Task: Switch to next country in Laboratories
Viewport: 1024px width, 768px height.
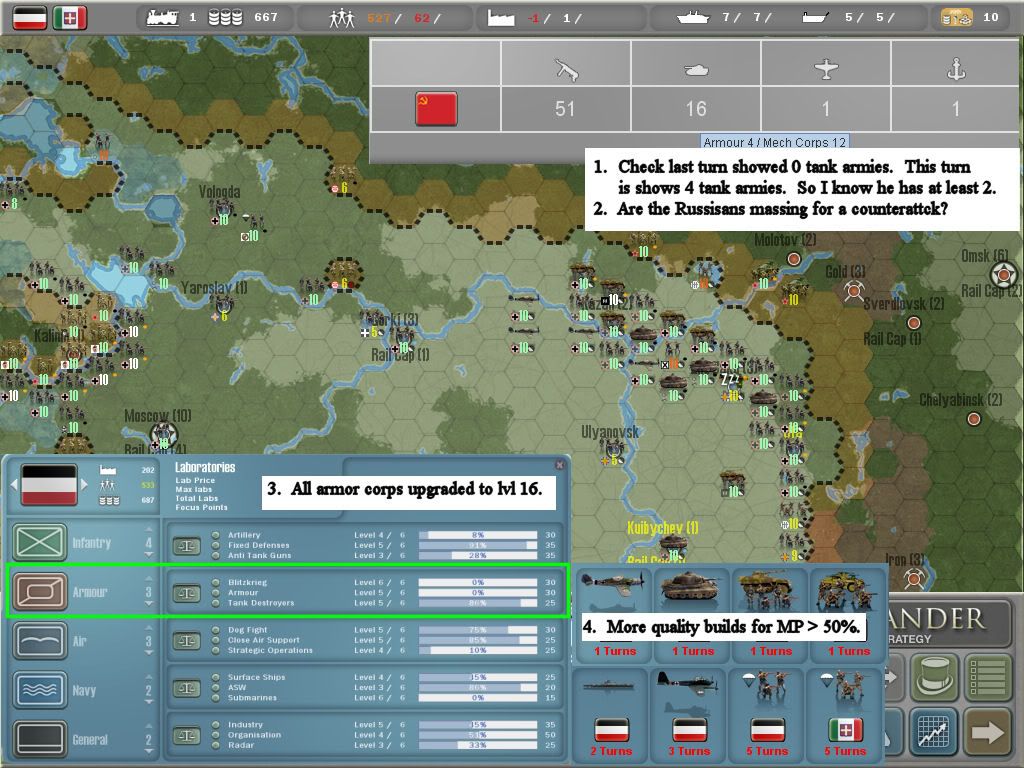Action: (84, 485)
